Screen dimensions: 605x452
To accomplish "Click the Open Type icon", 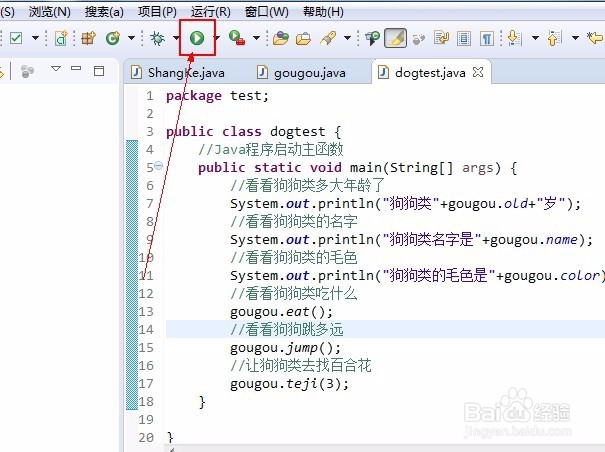I will 281,38.
